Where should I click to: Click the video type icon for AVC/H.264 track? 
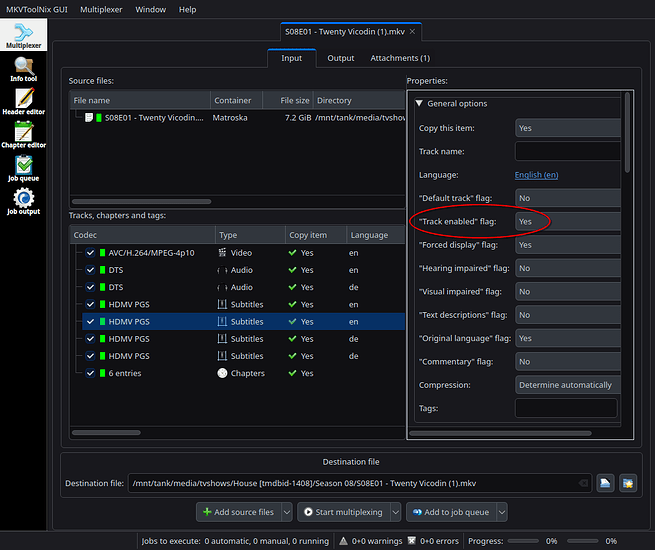(222, 253)
